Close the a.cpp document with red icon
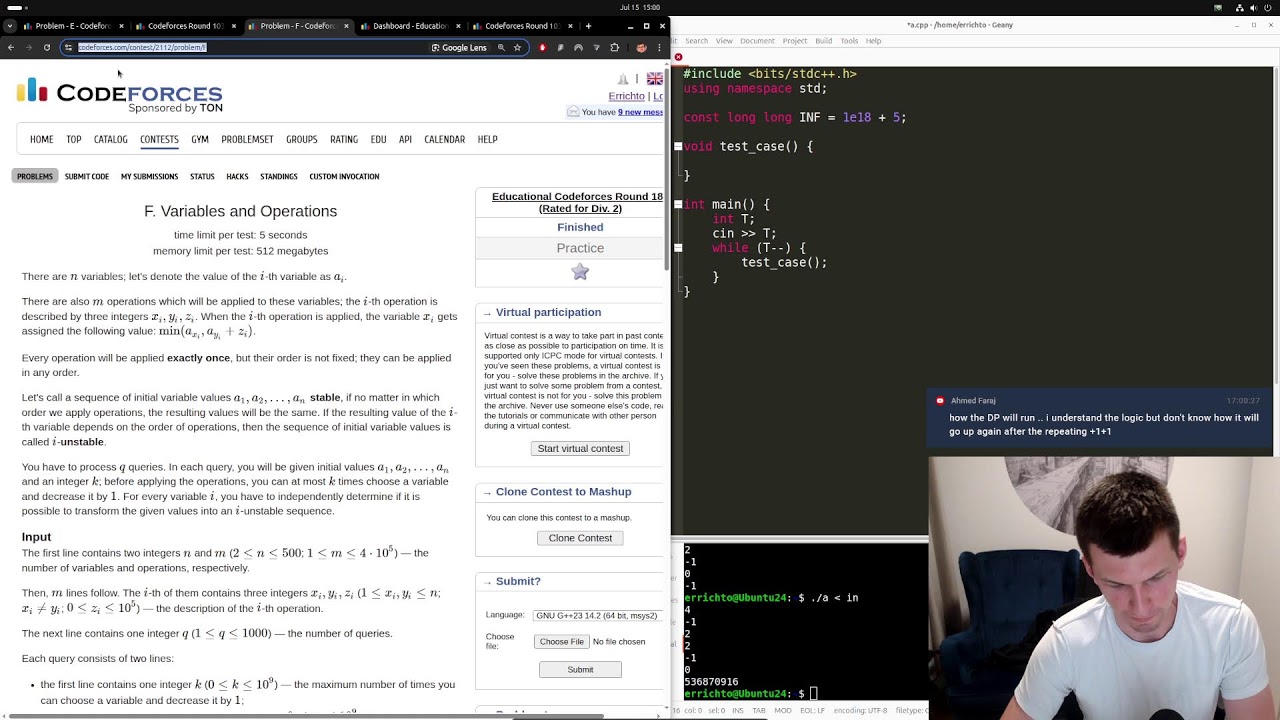1280x720 pixels. coord(678,57)
